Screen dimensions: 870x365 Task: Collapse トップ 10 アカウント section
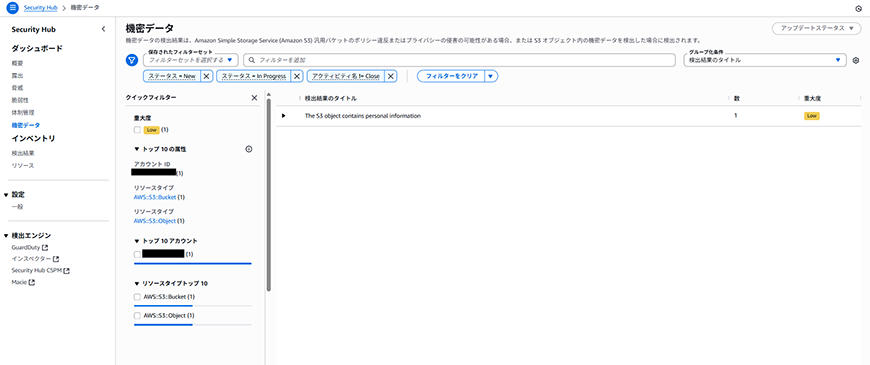pyautogui.click(x=136, y=241)
